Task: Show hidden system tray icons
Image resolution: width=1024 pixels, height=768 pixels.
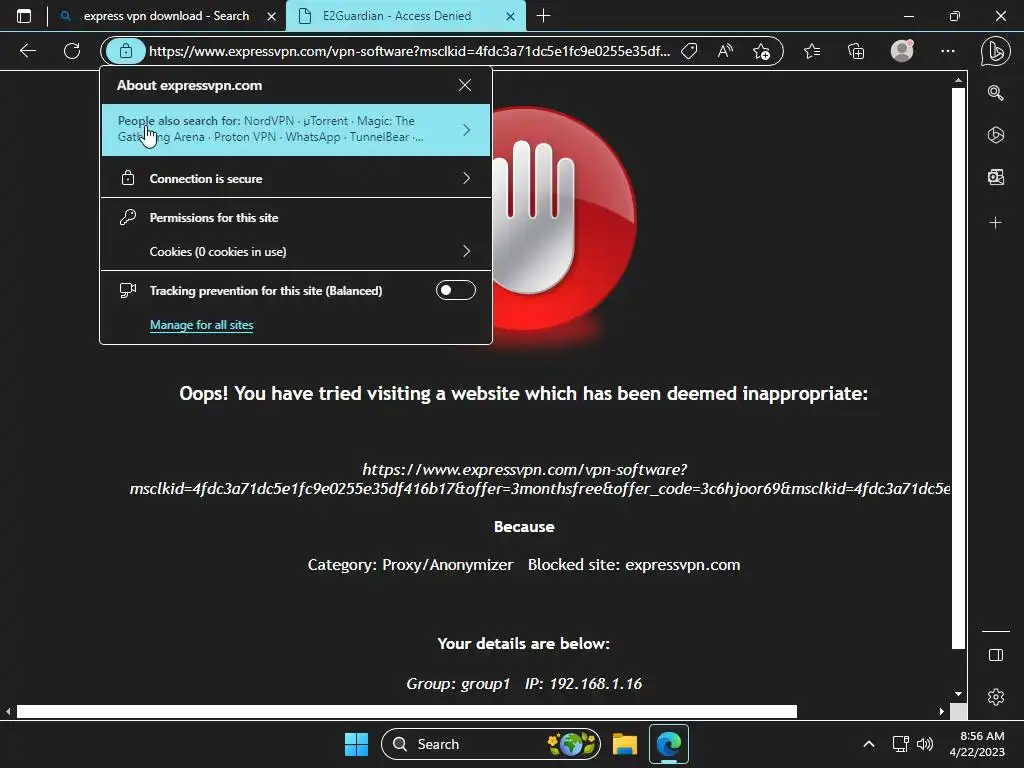Action: pyautogui.click(x=869, y=744)
